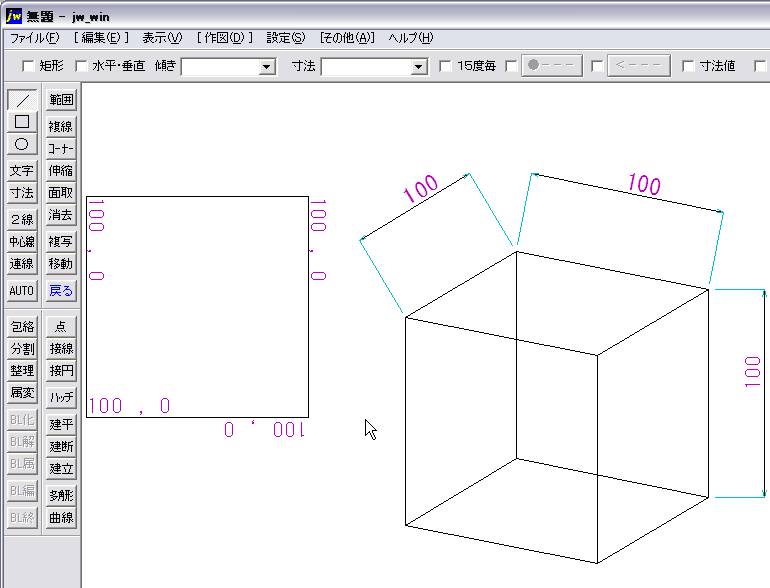The width and height of the screenshot is (770, 588).
Task: Select the ｺｰﾅｰ corner tool
Action: click(61, 148)
